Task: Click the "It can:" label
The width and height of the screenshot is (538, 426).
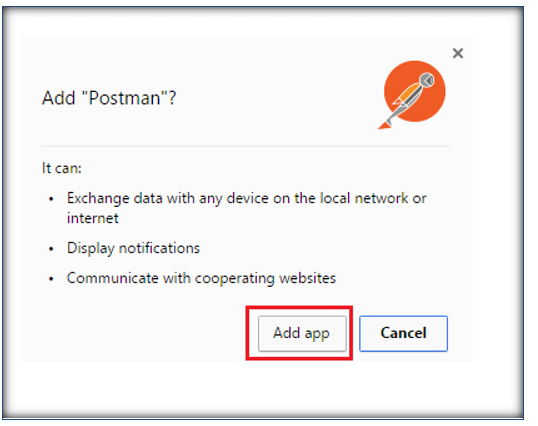Action: point(62,168)
